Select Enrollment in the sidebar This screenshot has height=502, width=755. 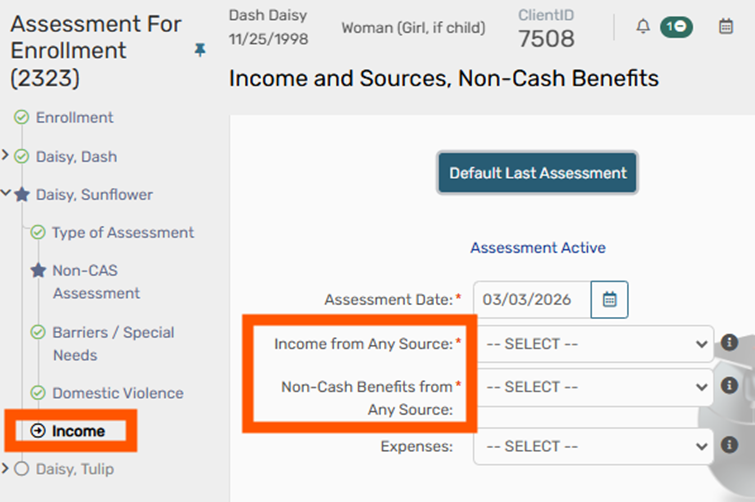pos(74,118)
